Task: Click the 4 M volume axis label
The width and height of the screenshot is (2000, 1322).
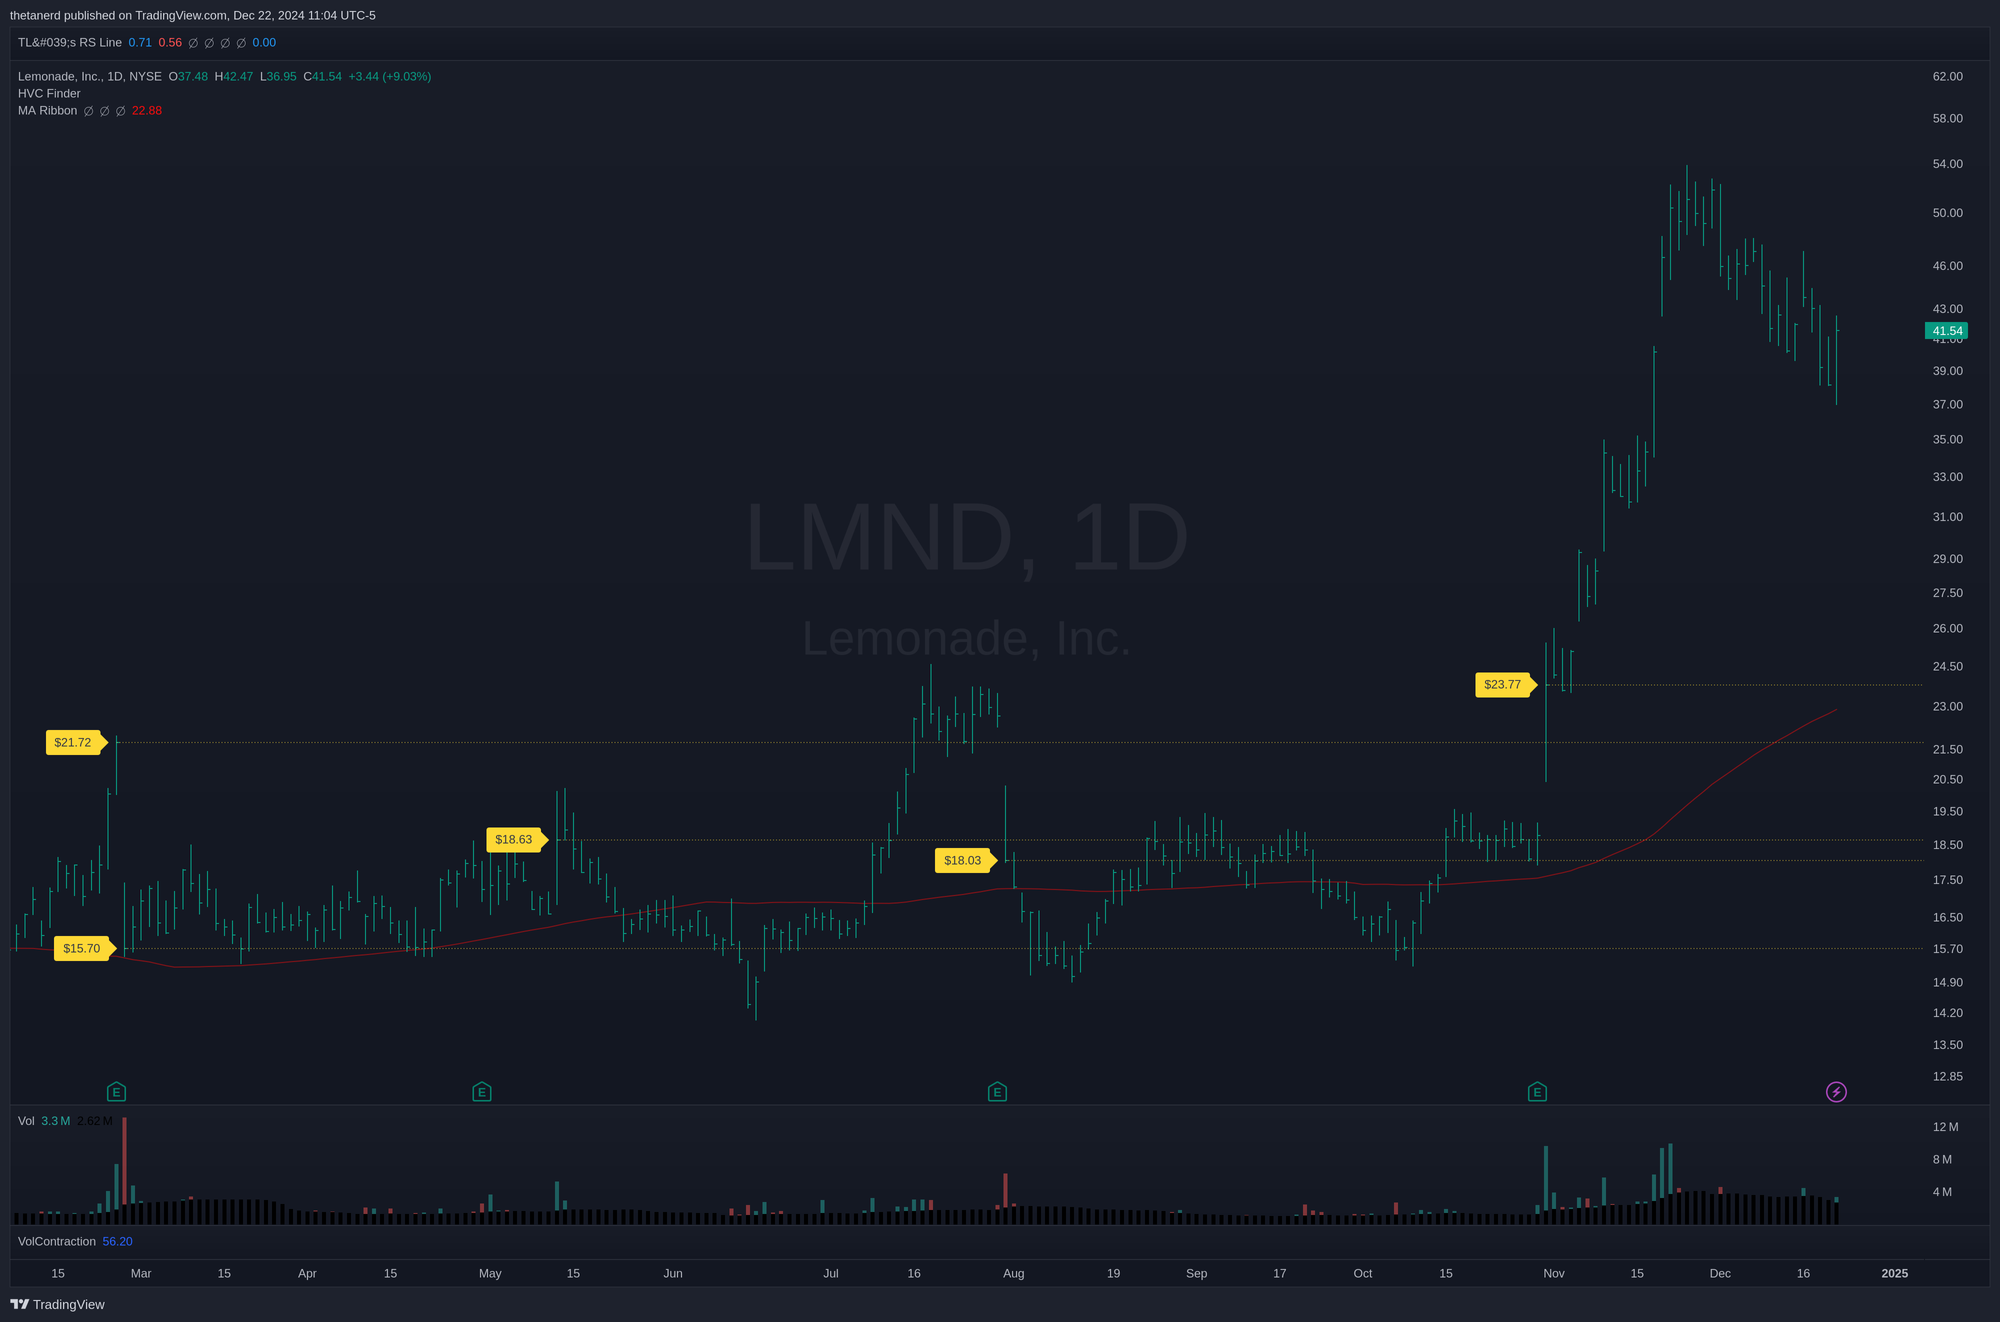Action: click(x=1942, y=1192)
